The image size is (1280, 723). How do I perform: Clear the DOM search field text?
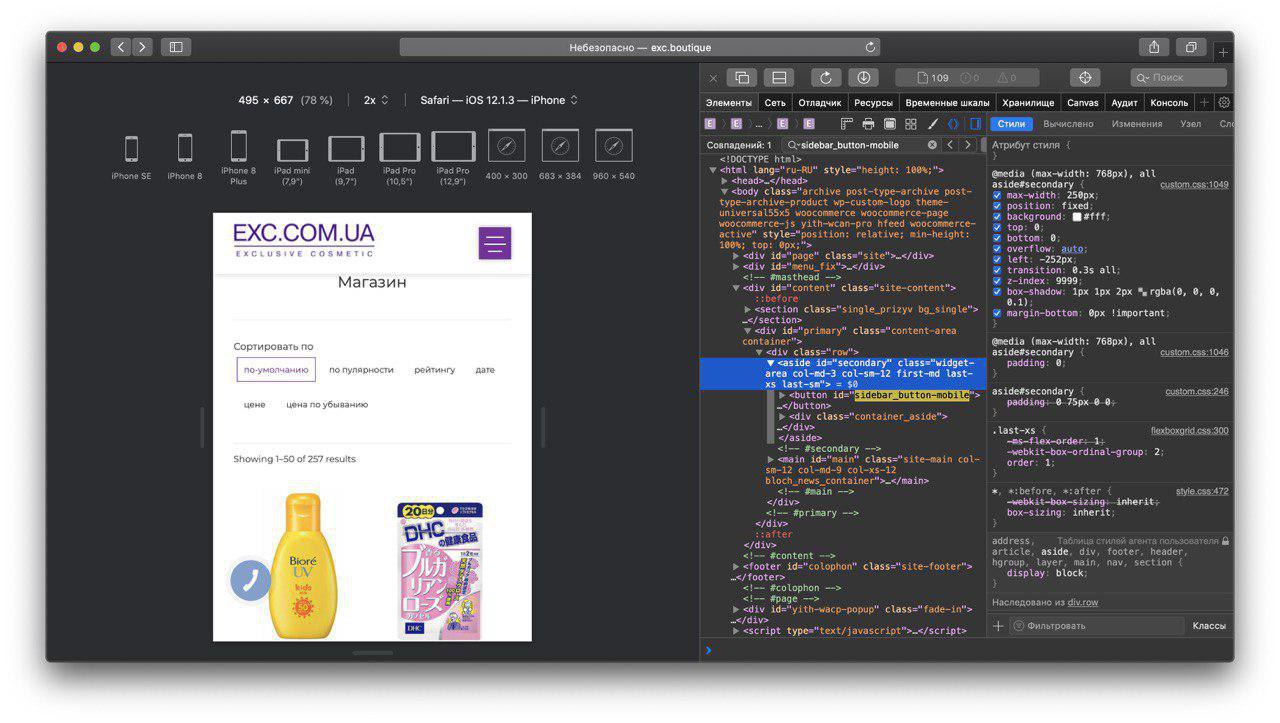click(x=932, y=145)
